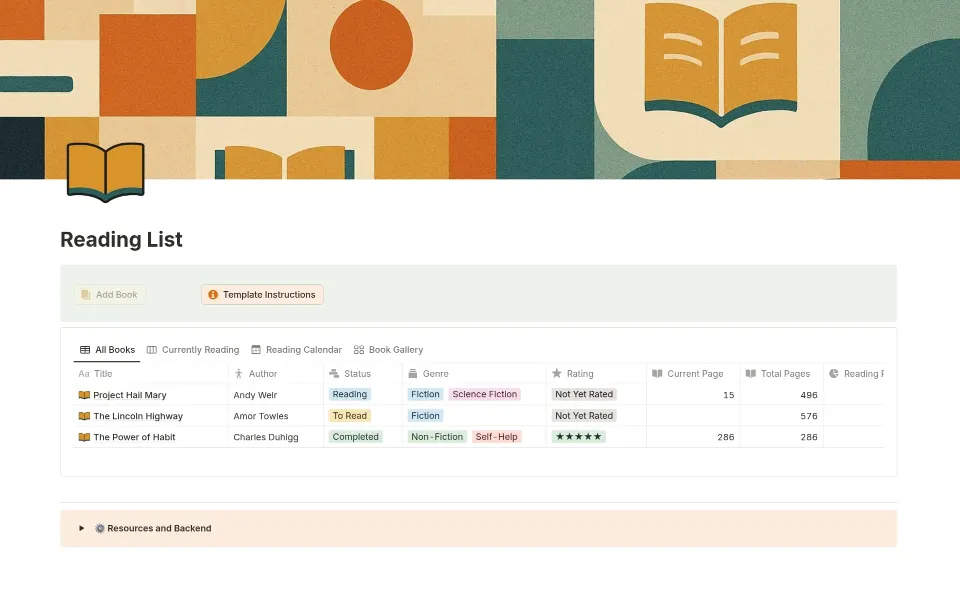This screenshot has width=960, height=600.
Task: Select the total pages value 496
Action: (x=809, y=395)
